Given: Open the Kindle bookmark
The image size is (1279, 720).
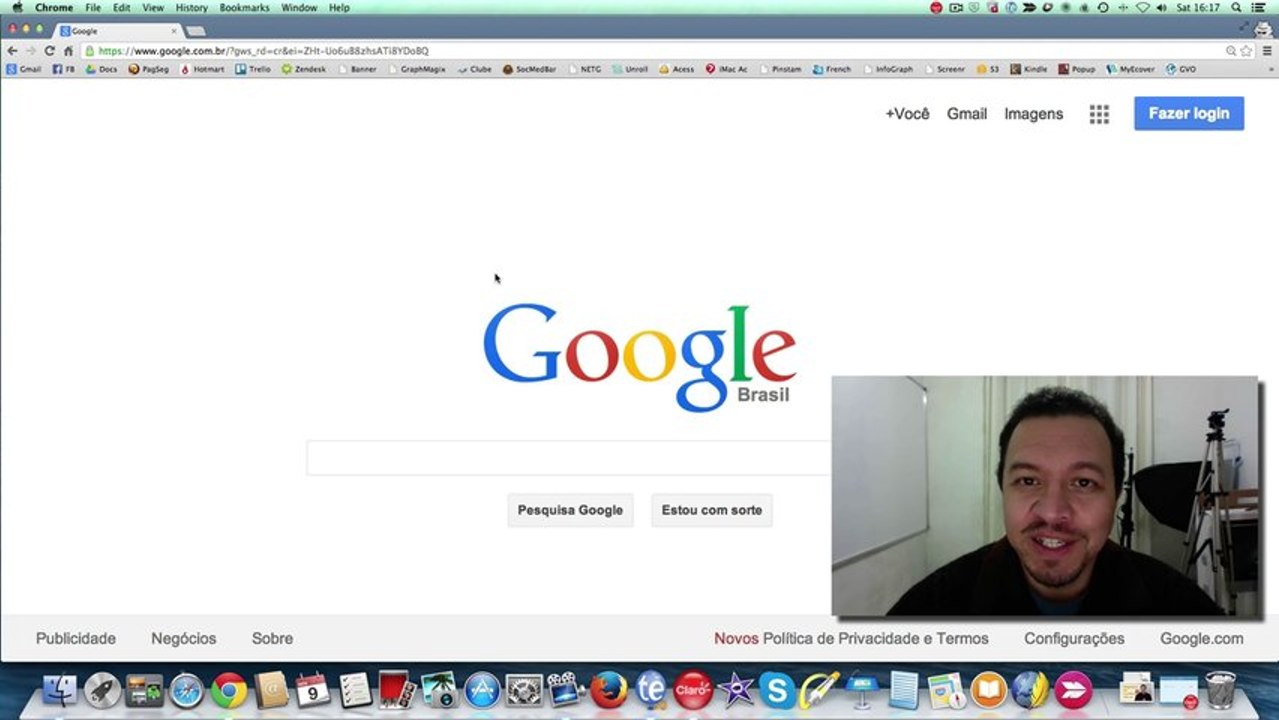Looking at the screenshot, I should click(x=1029, y=69).
